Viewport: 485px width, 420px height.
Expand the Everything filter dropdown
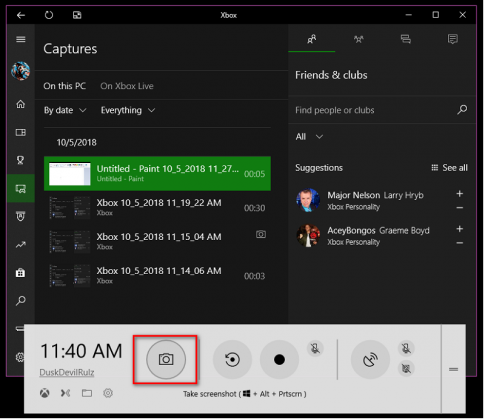[128, 110]
